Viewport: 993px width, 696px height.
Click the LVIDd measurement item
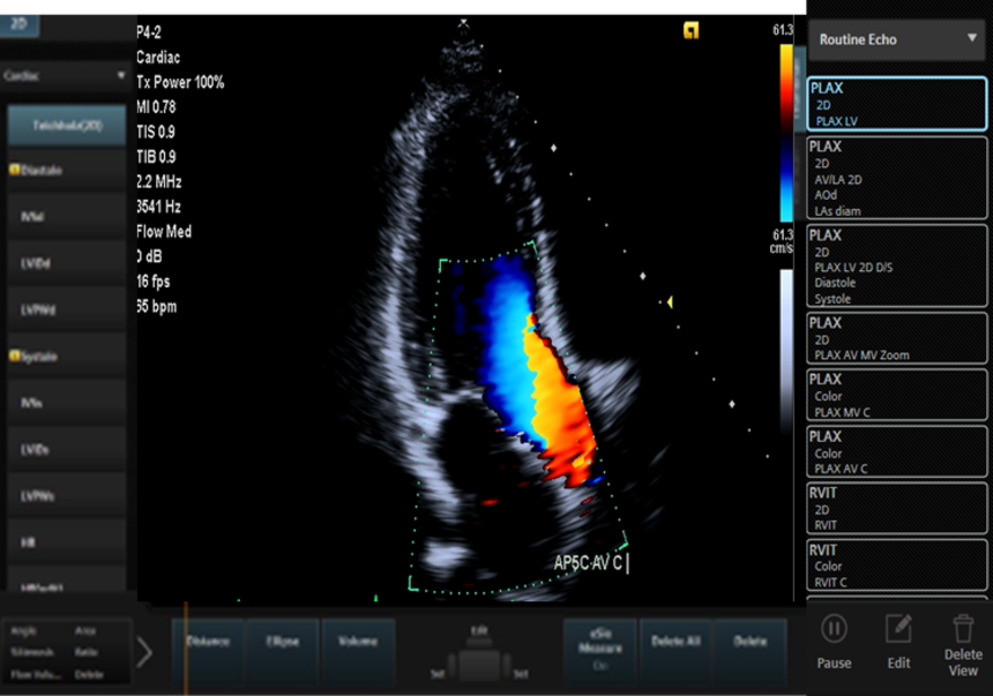(x=66, y=263)
